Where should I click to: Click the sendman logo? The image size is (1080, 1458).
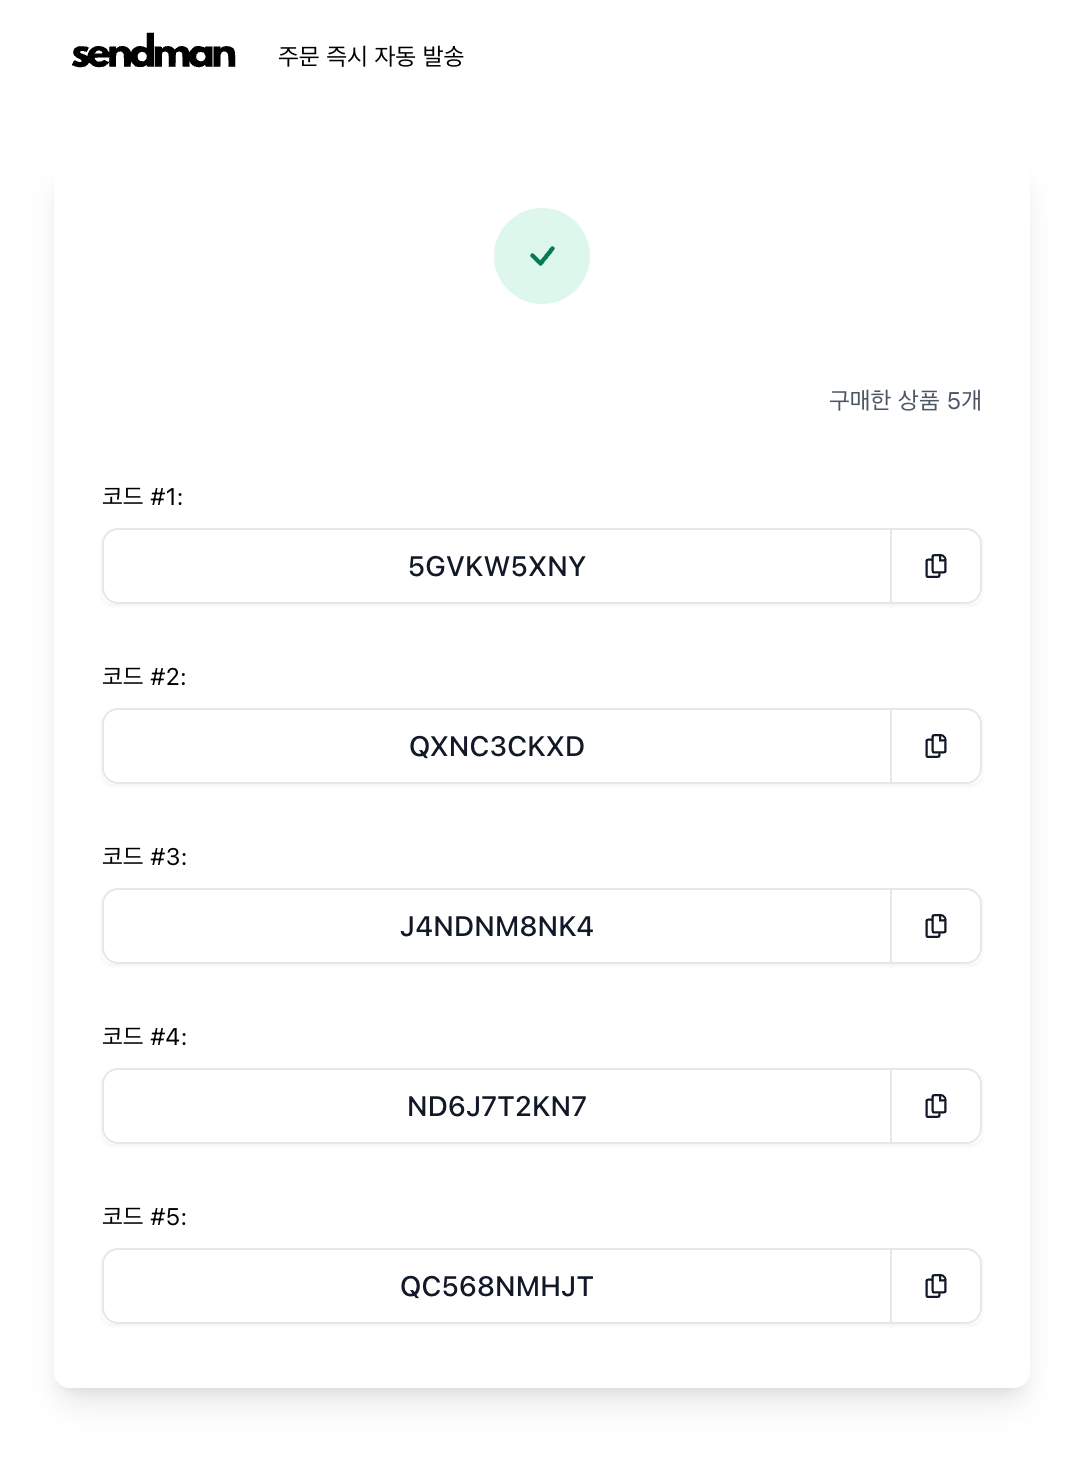pyautogui.click(x=153, y=53)
